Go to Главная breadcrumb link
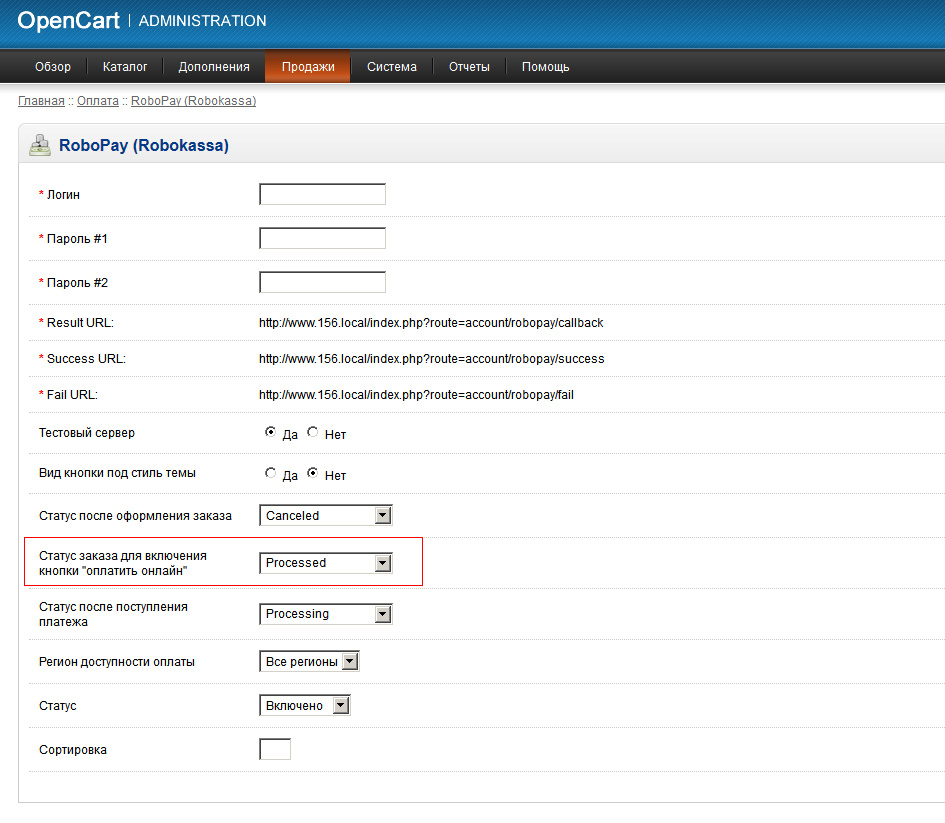945x823 pixels. (x=41, y=101)
